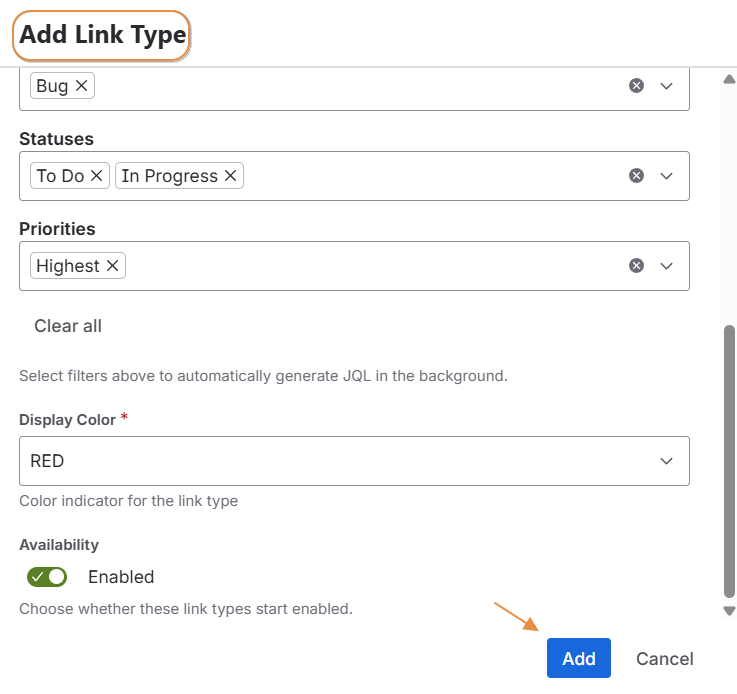Screen dimensions: 737x694
Task: Remove the Highest priority tag
Action: [x=113, y=266]
